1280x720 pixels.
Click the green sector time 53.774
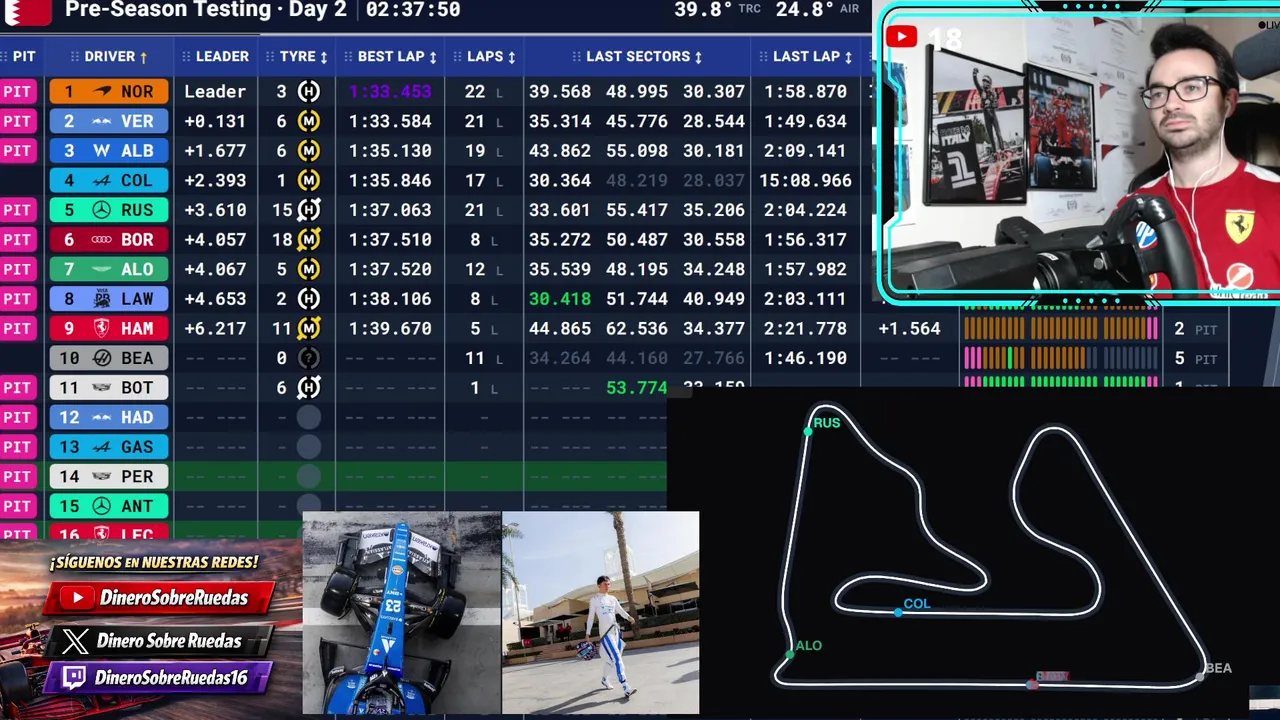[x=637, y=388]
